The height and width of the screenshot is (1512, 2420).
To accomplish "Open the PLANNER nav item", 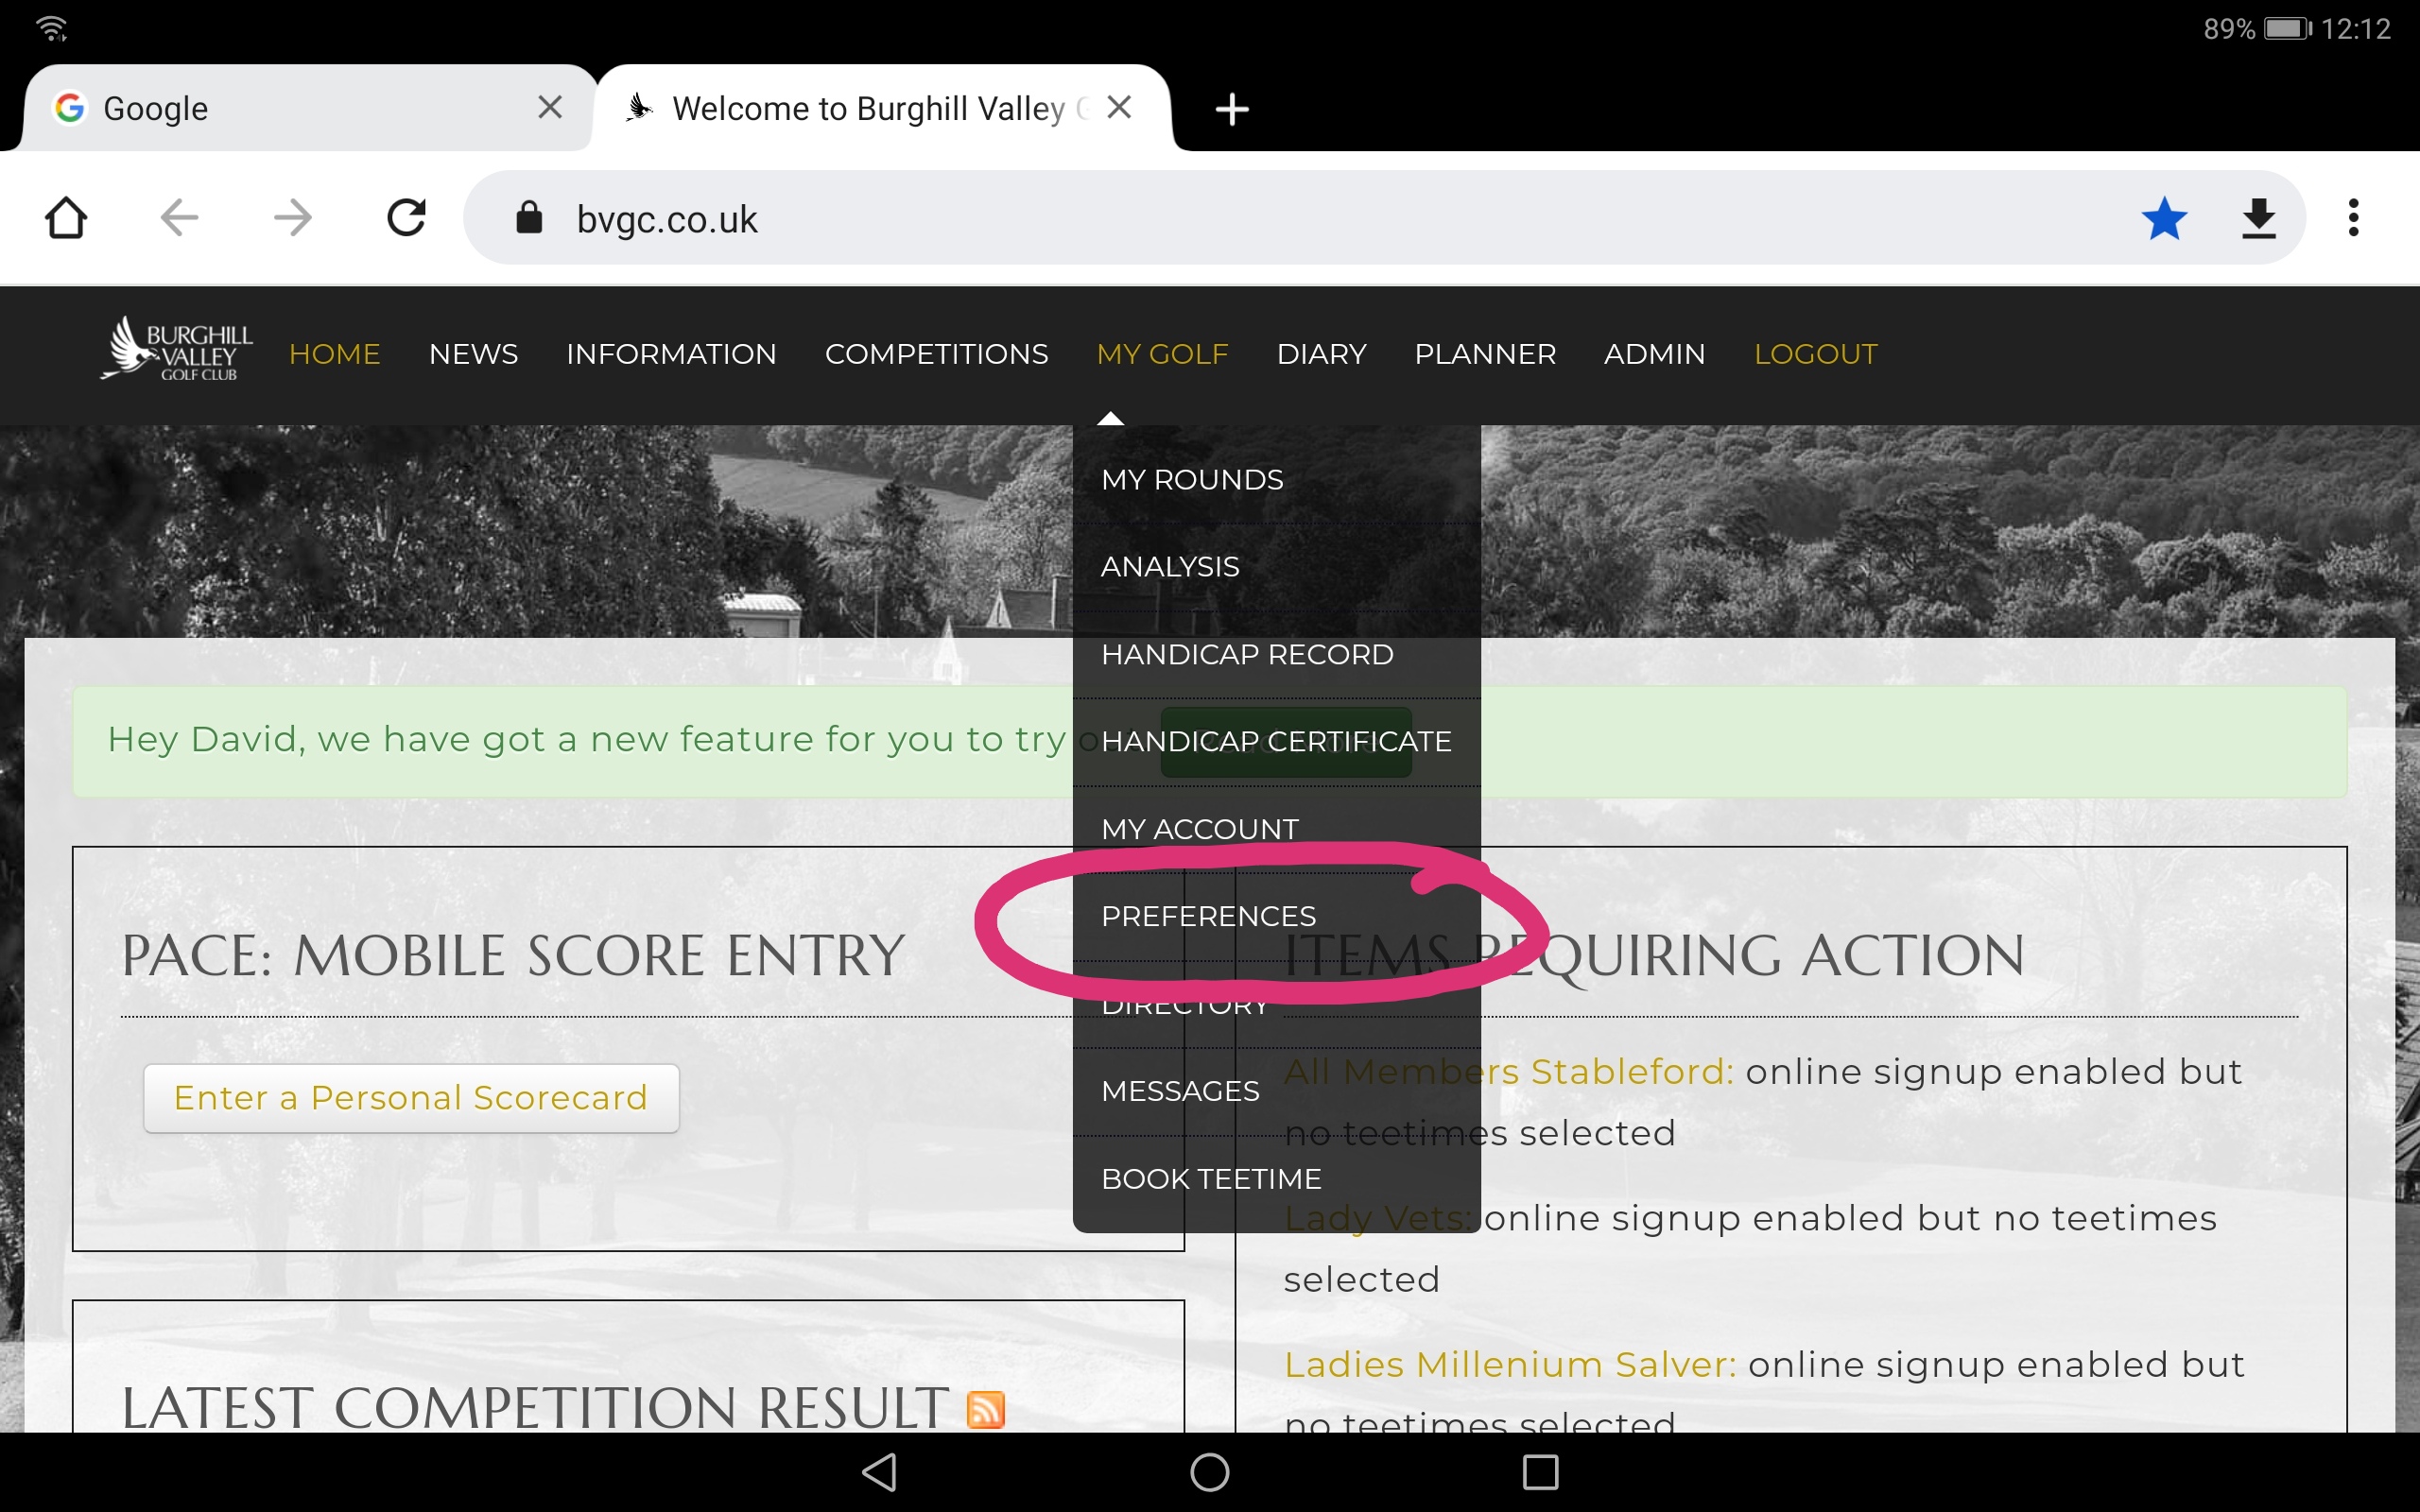I will tap(1485, 354).
